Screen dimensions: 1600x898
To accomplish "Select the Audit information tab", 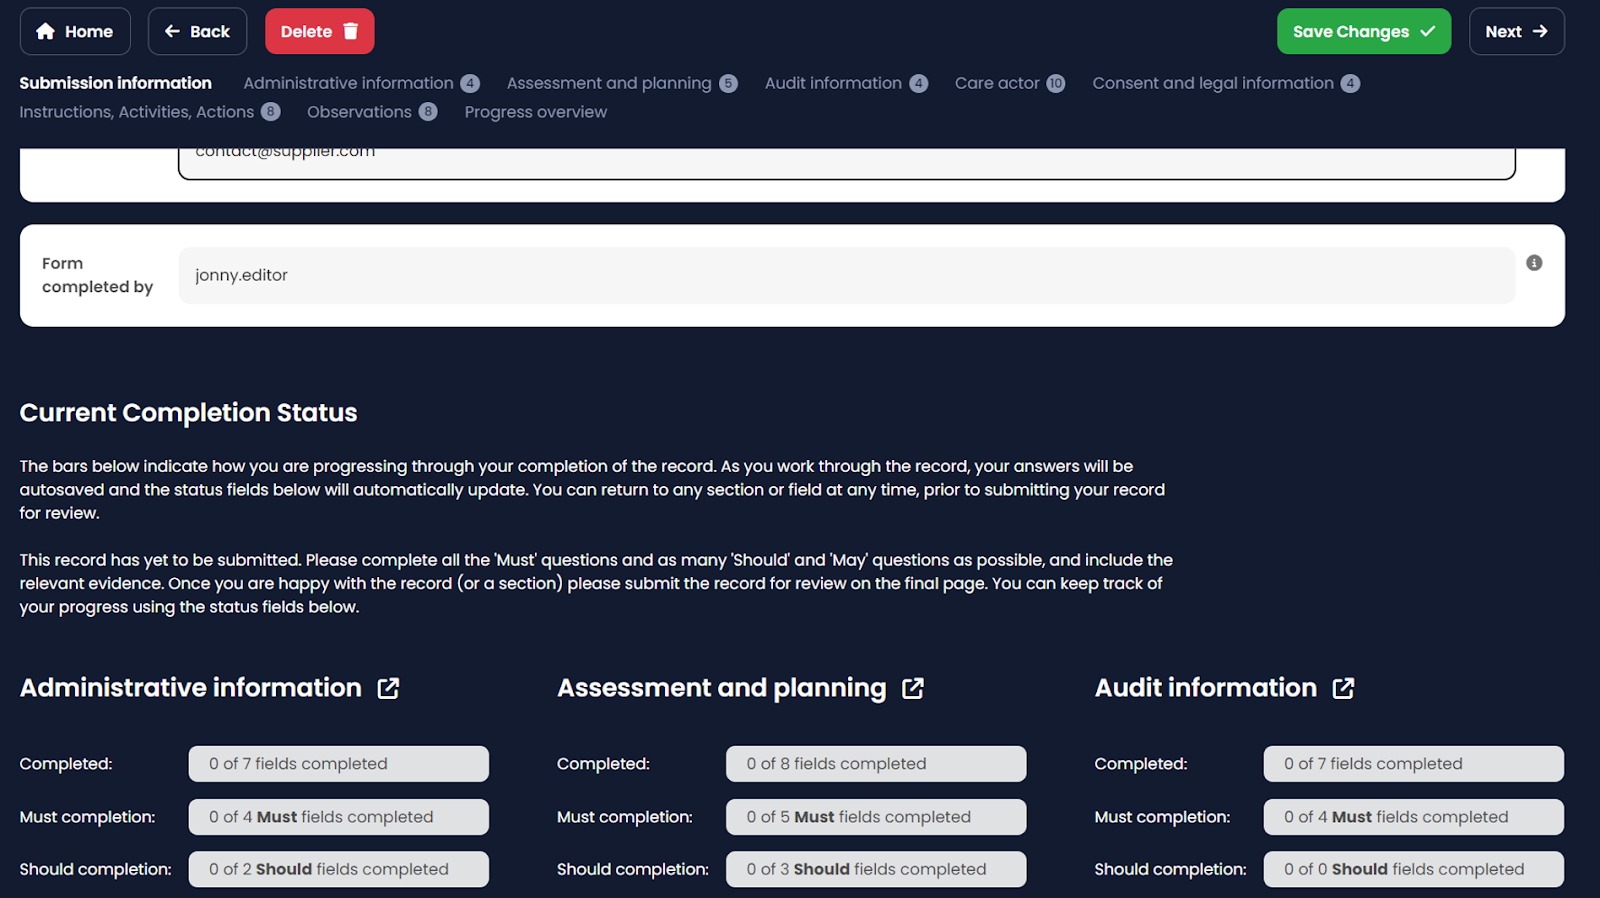I will coord(833,83).
